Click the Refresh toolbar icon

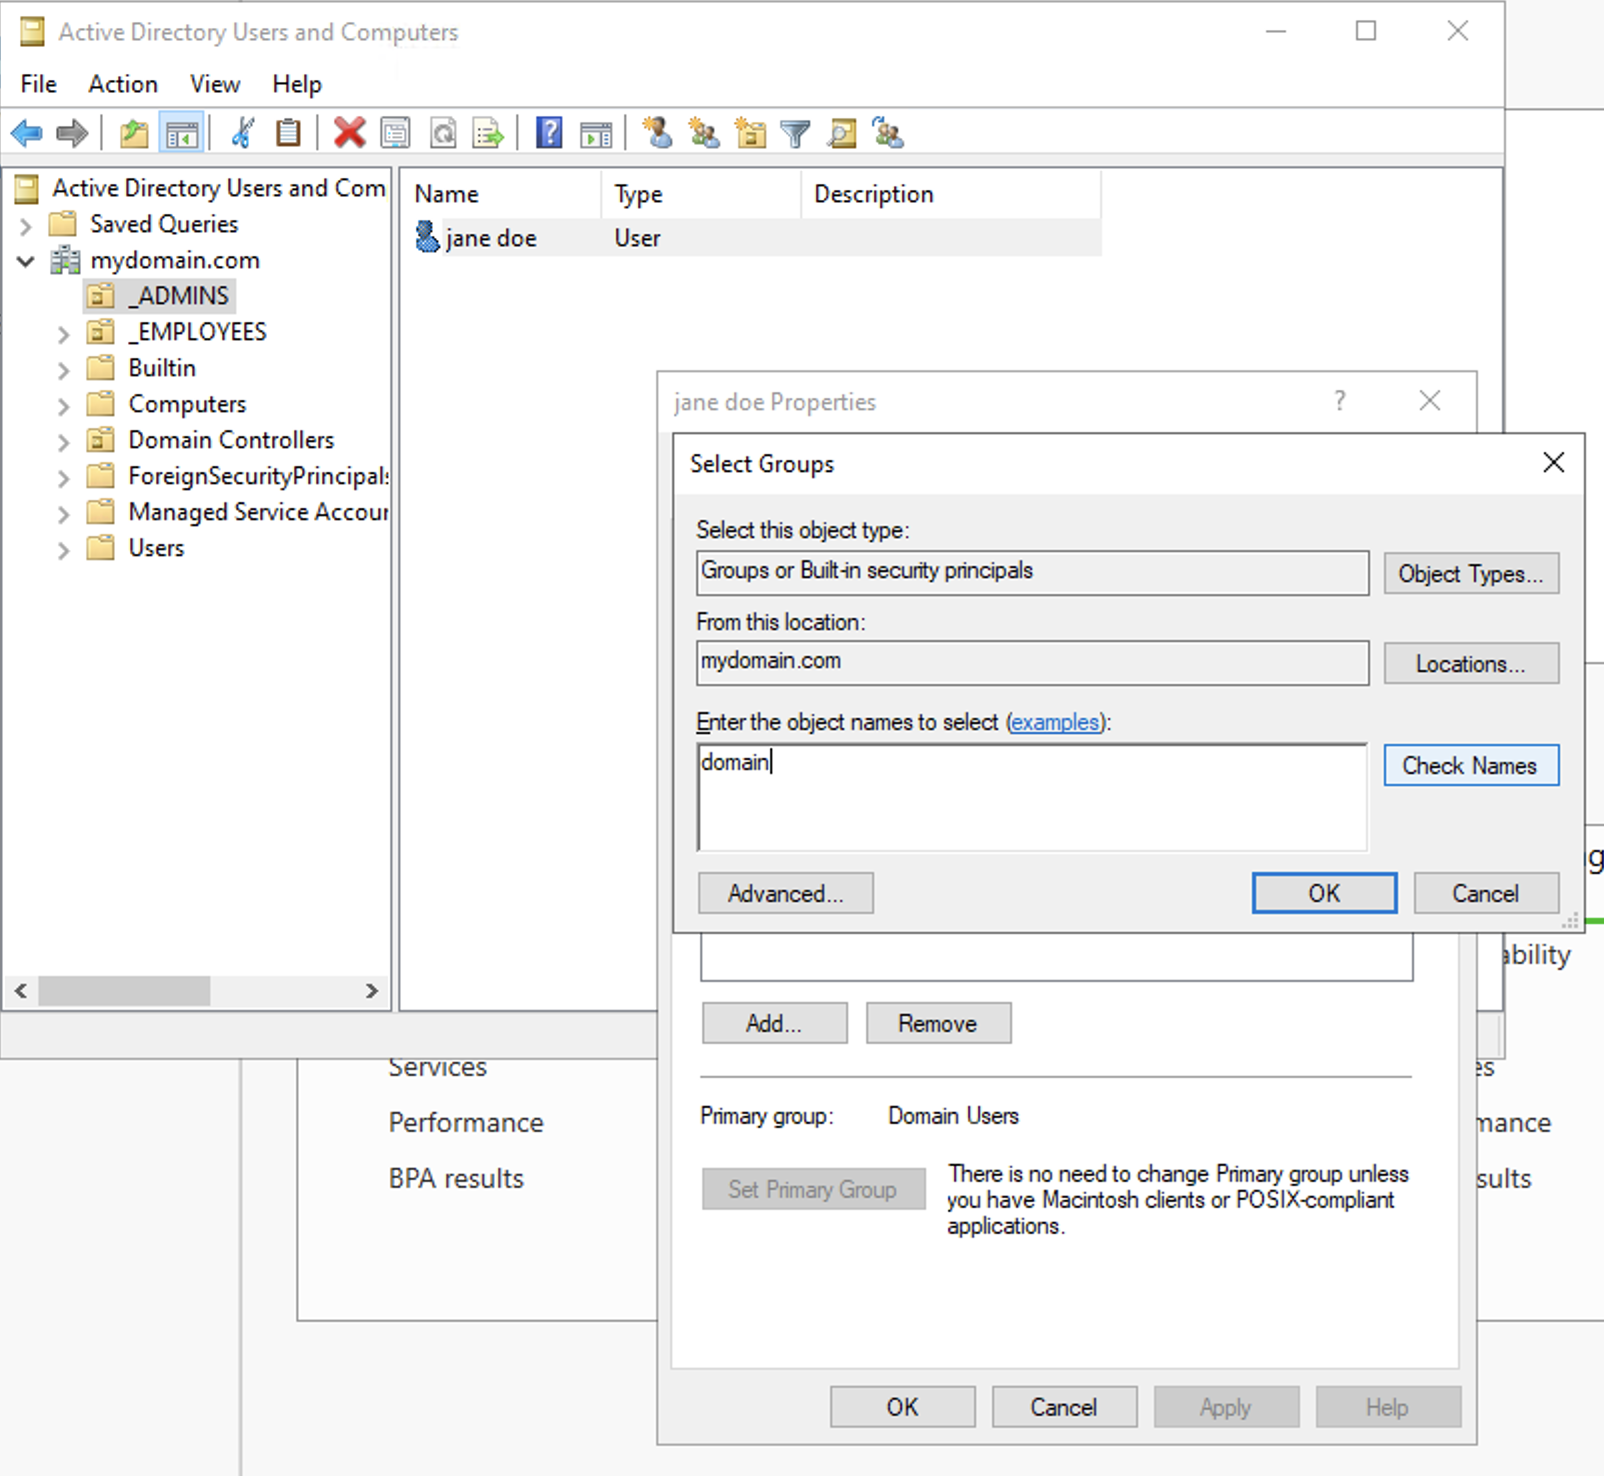pos(443,133)
